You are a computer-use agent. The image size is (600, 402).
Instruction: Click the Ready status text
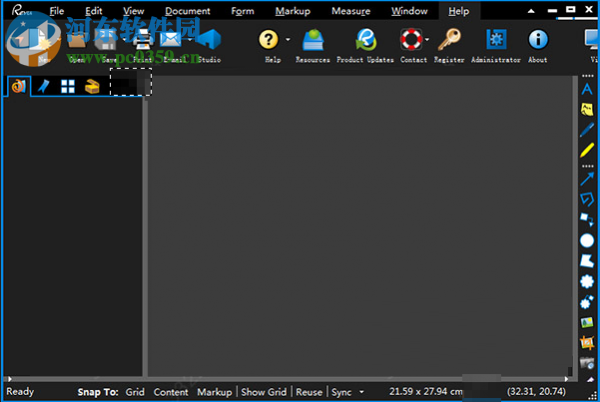[x=20, y=392]
